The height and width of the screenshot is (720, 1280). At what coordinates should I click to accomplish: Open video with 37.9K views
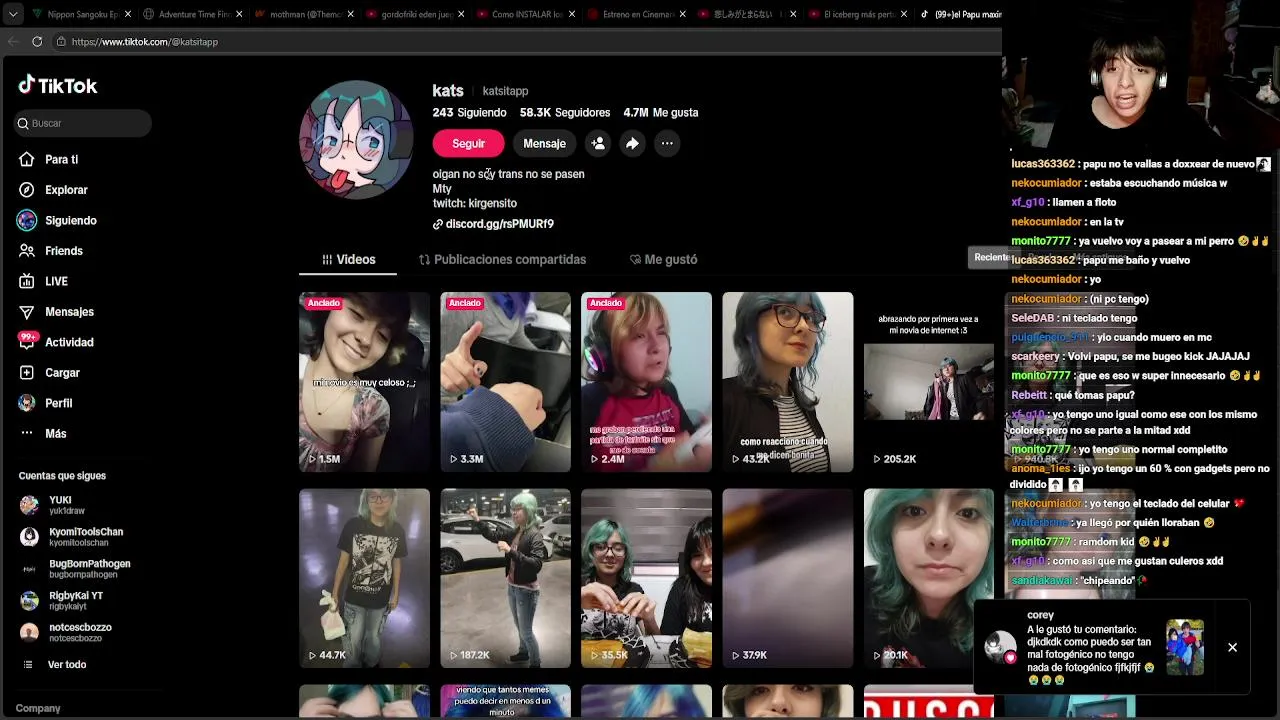(x=787, y=578)
